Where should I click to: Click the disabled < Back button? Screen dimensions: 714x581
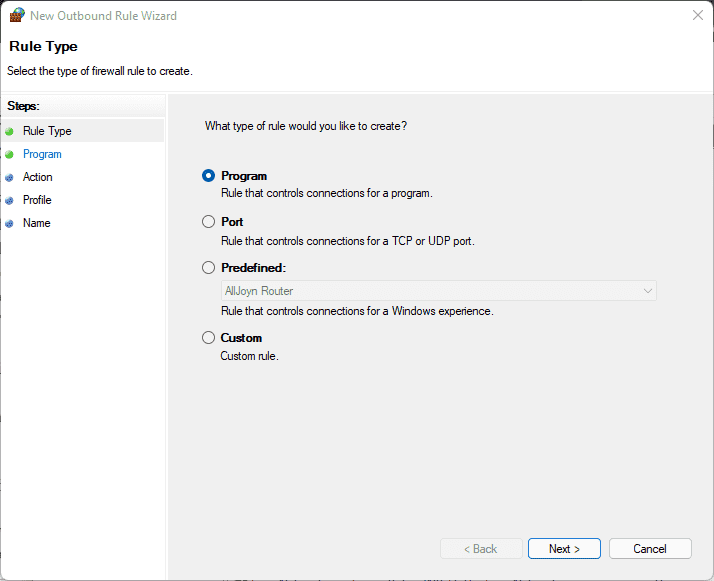click(481, 549)
